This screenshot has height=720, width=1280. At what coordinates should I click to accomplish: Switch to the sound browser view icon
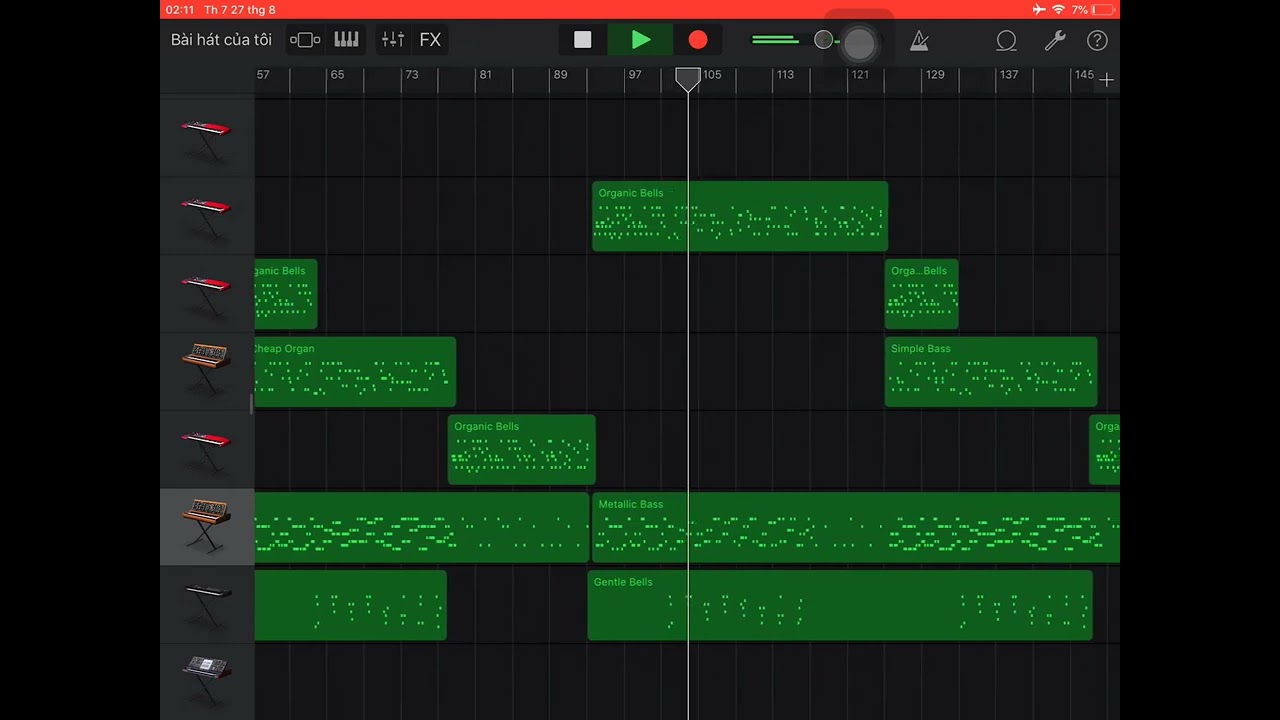pos(305,40)
